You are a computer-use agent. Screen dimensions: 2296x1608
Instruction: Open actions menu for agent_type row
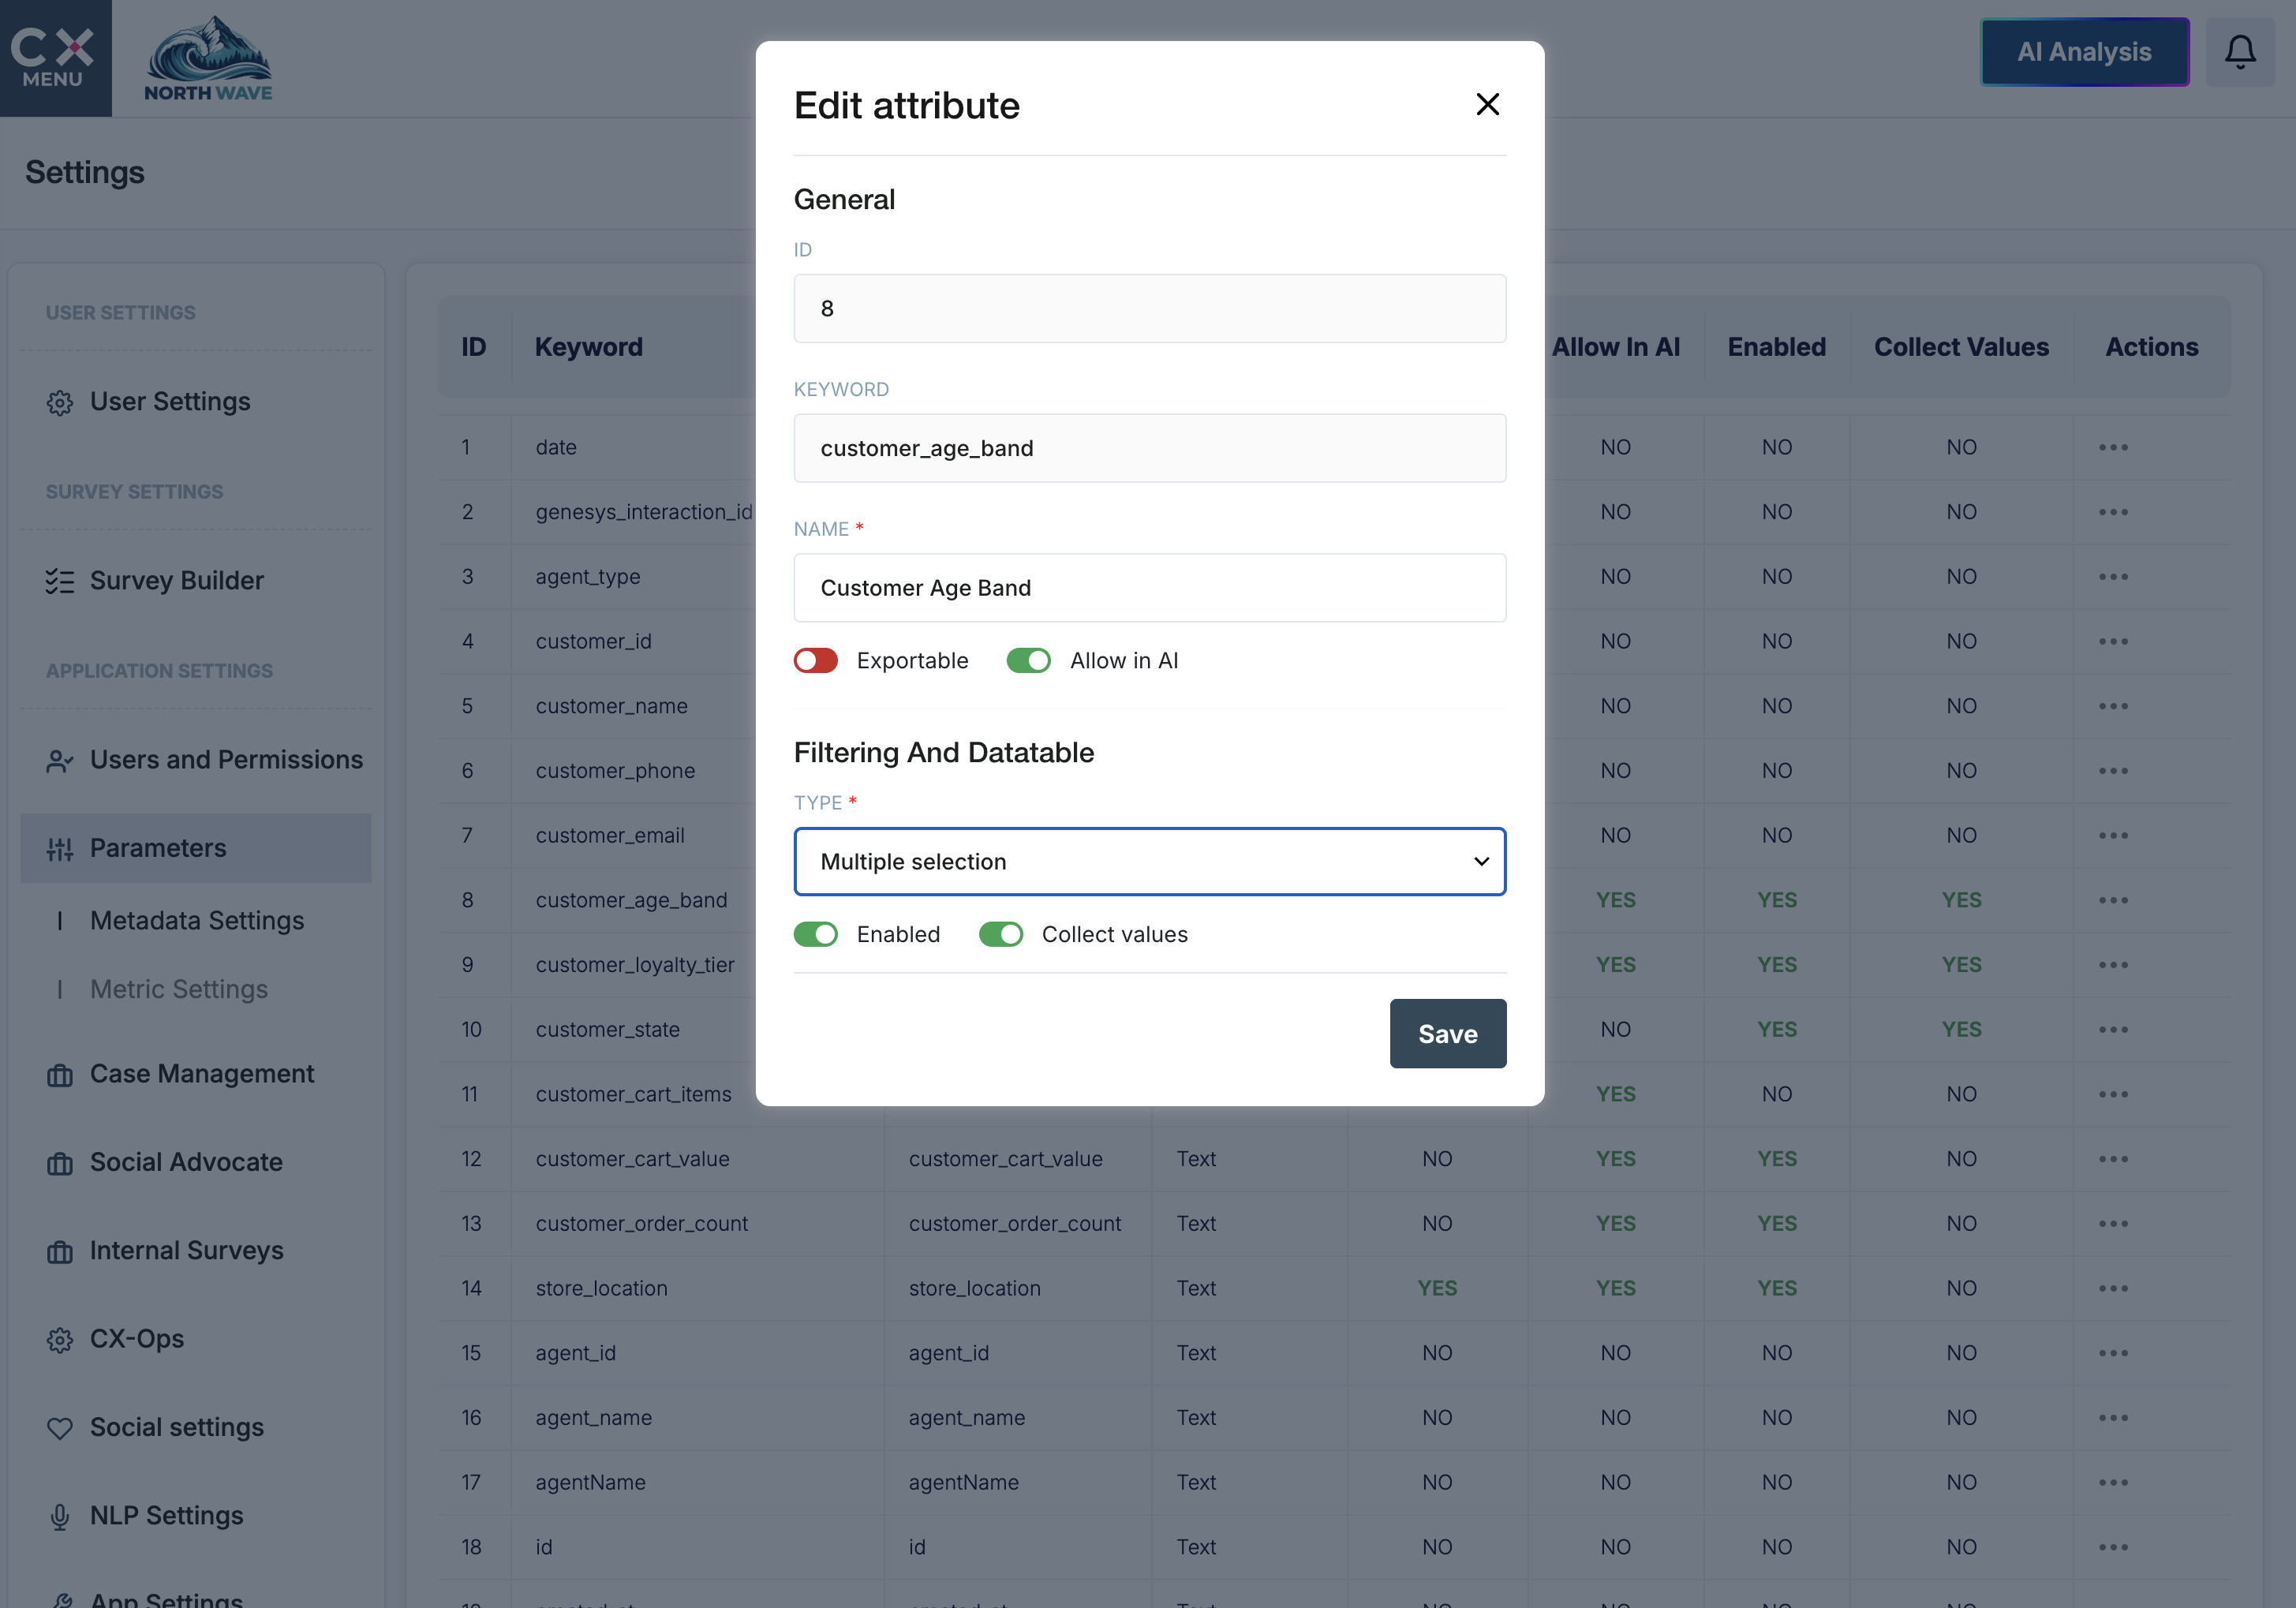pos(2113,577)
